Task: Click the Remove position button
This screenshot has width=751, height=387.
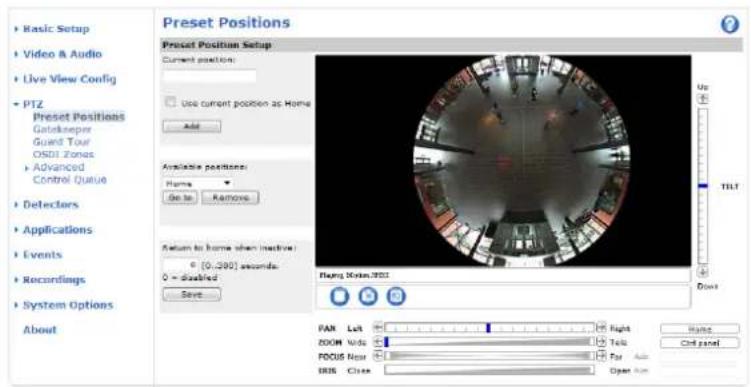Action: [x=230, y=198]
